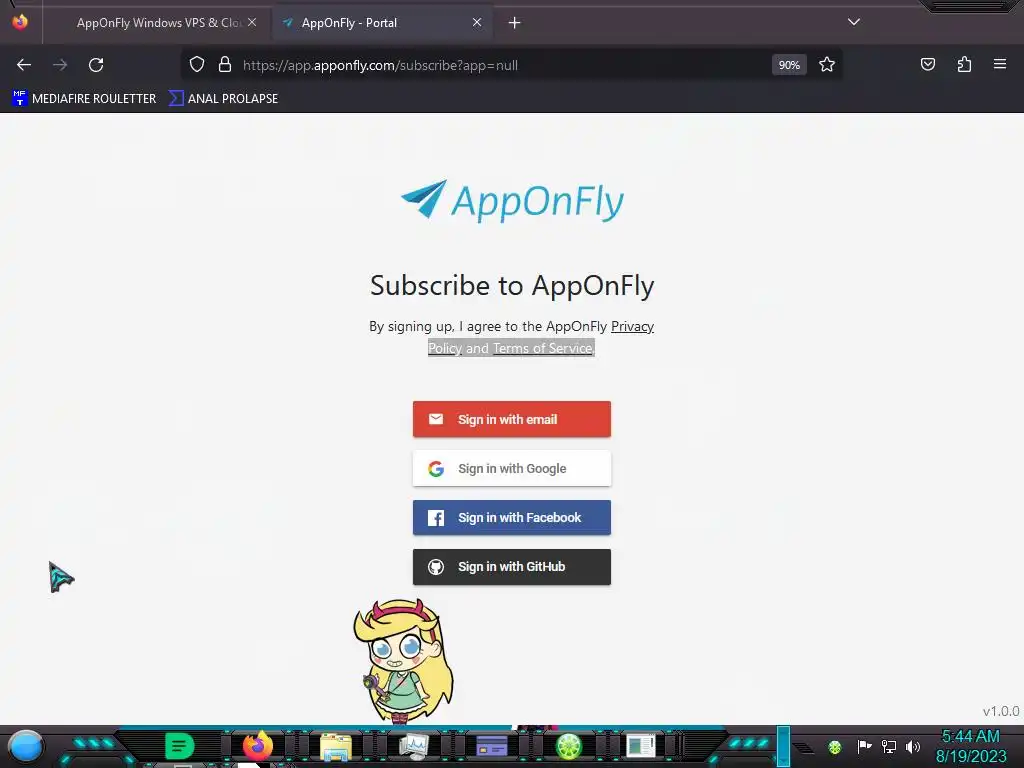
Task: Expand the list all tabs chevron
Action: (854, 22)
